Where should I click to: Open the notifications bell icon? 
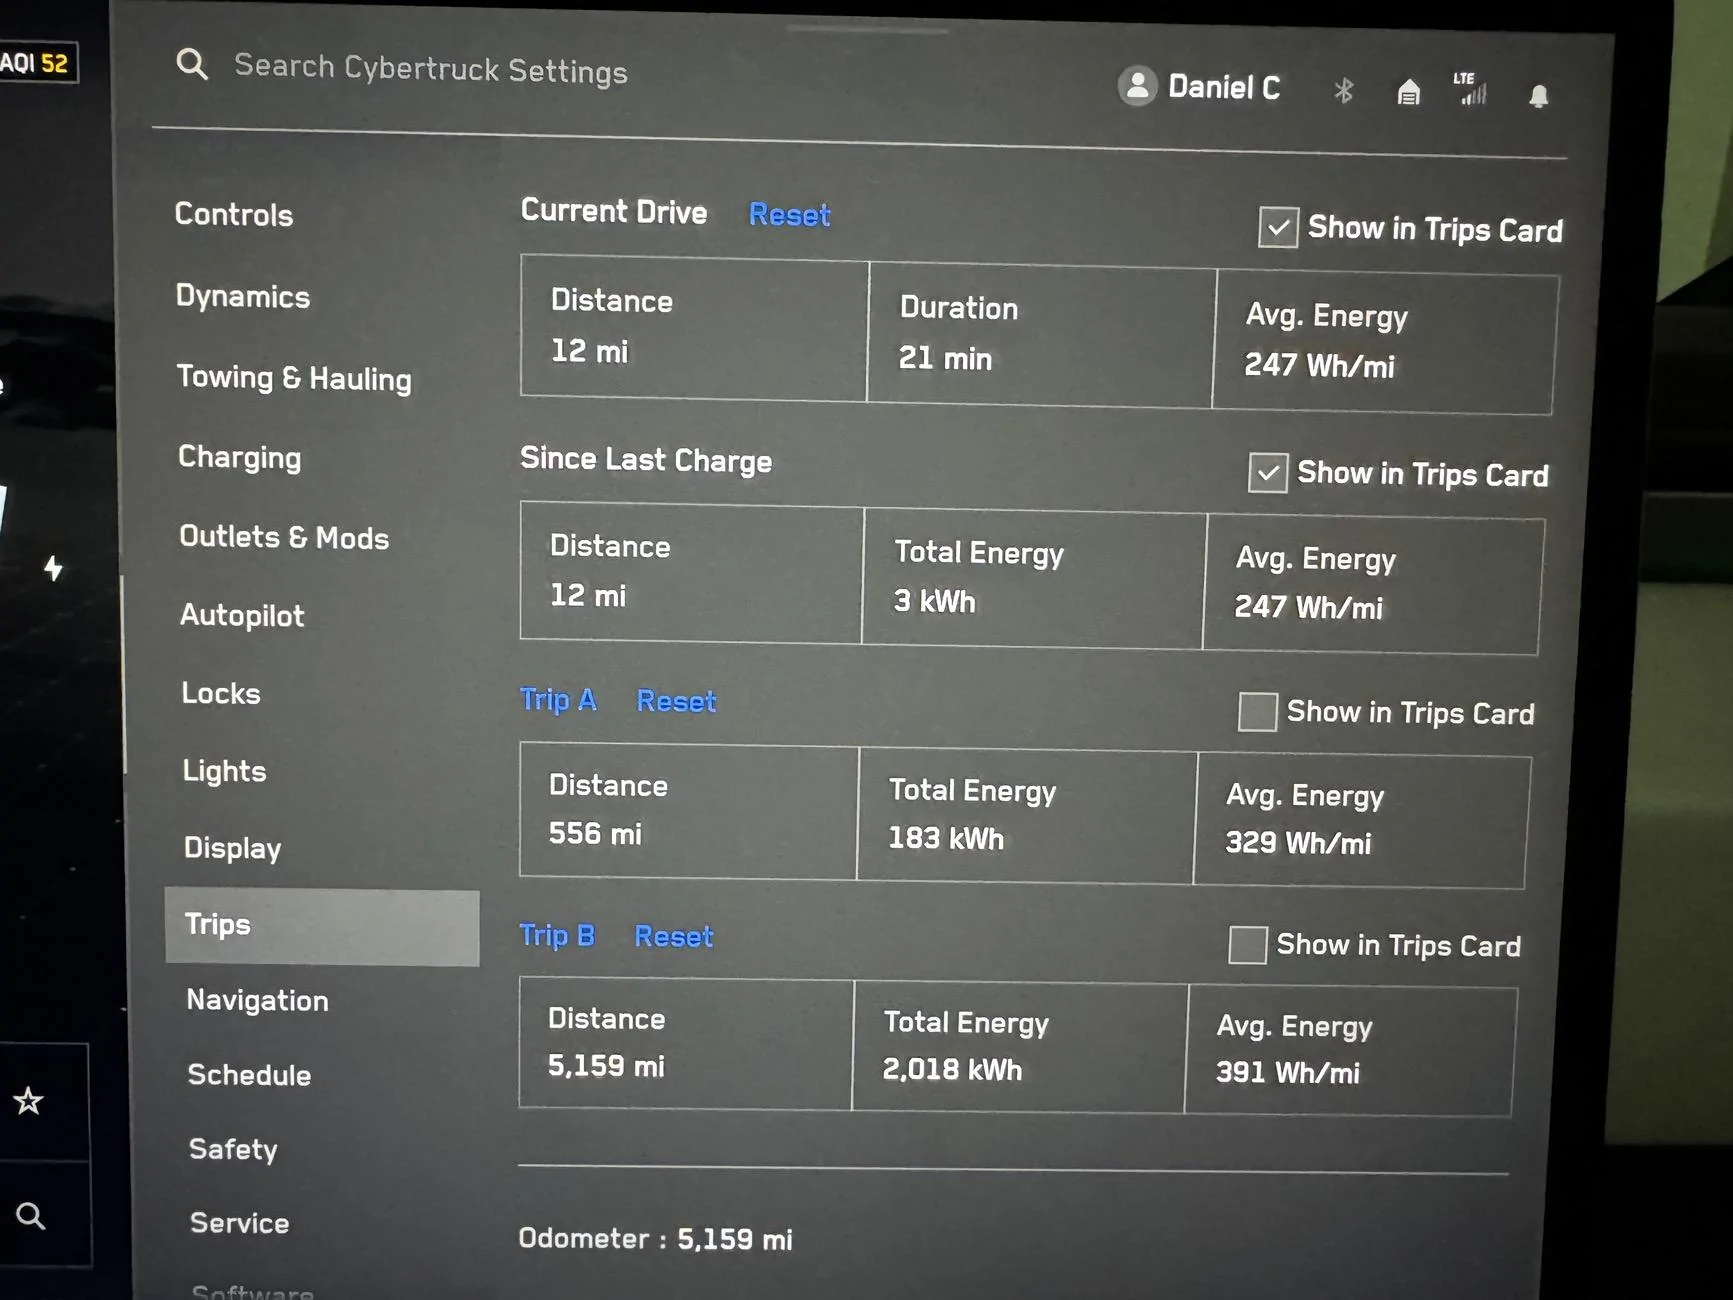pos(1538,96)
